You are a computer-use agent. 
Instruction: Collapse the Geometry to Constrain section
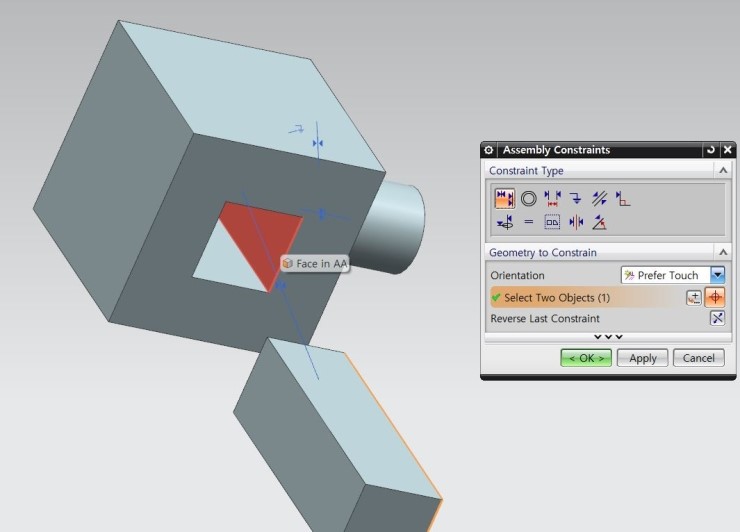(x=723, y=253)
